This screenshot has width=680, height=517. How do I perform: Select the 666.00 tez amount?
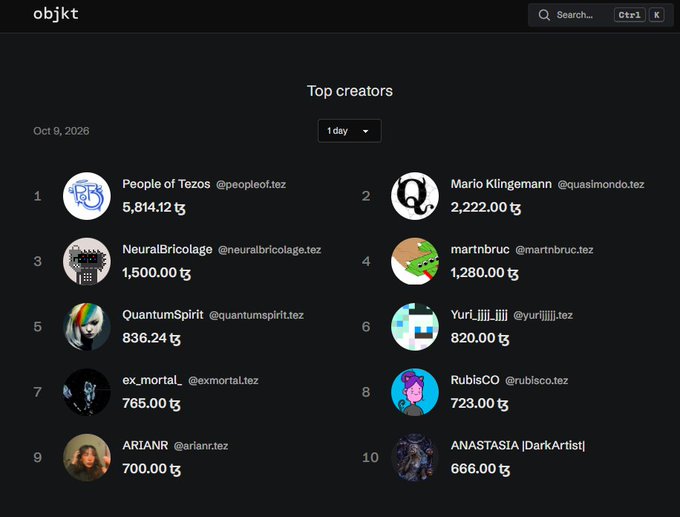tap(480, 469)
